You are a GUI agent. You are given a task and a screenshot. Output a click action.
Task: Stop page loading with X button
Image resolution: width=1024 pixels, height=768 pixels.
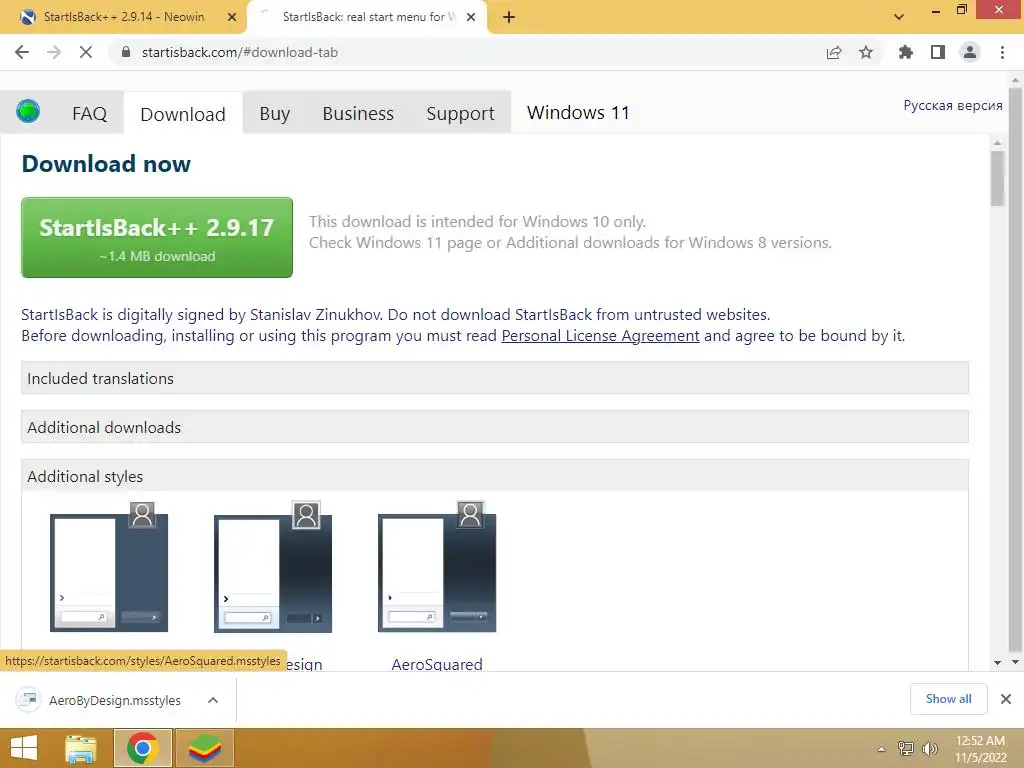(x=86, y=52)
